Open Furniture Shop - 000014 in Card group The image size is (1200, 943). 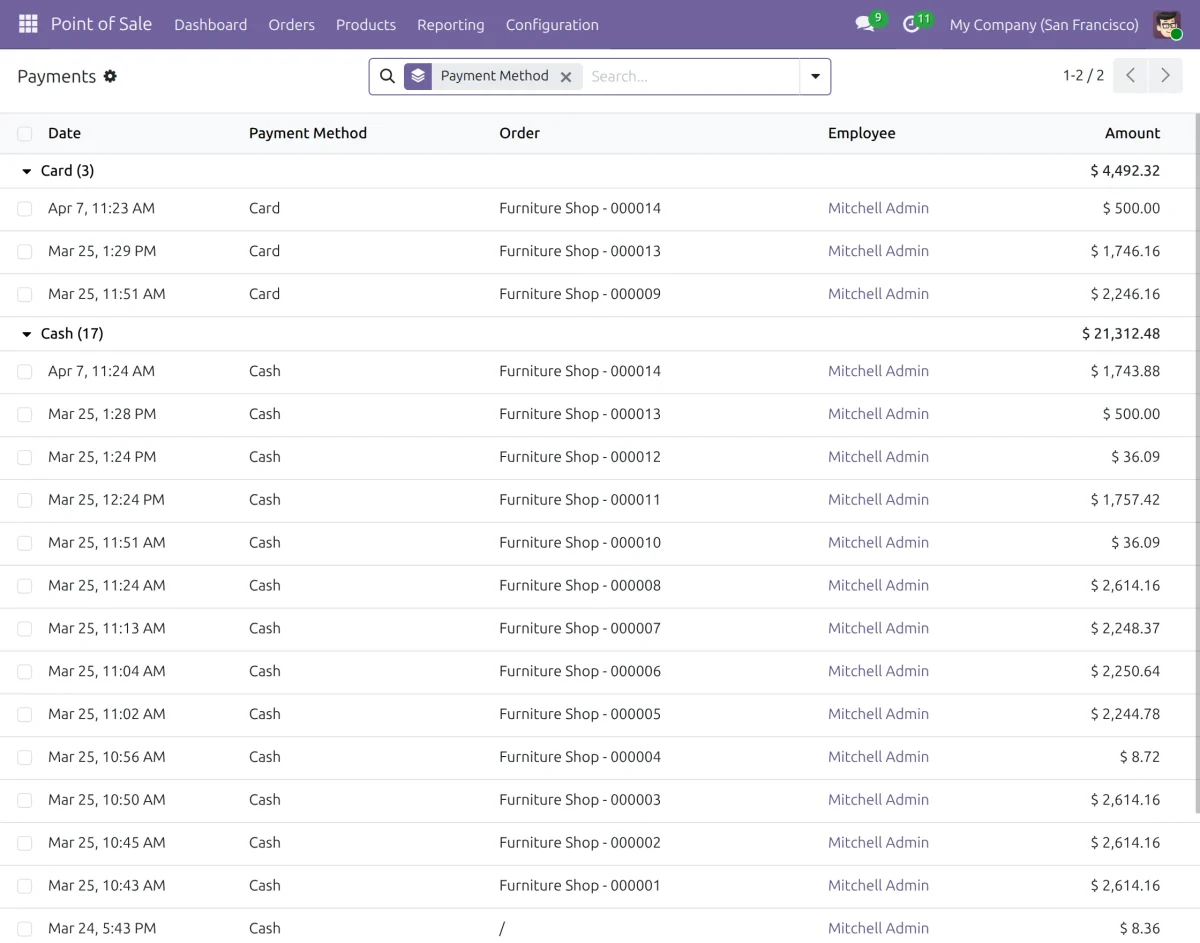click(x=580, y=208)
